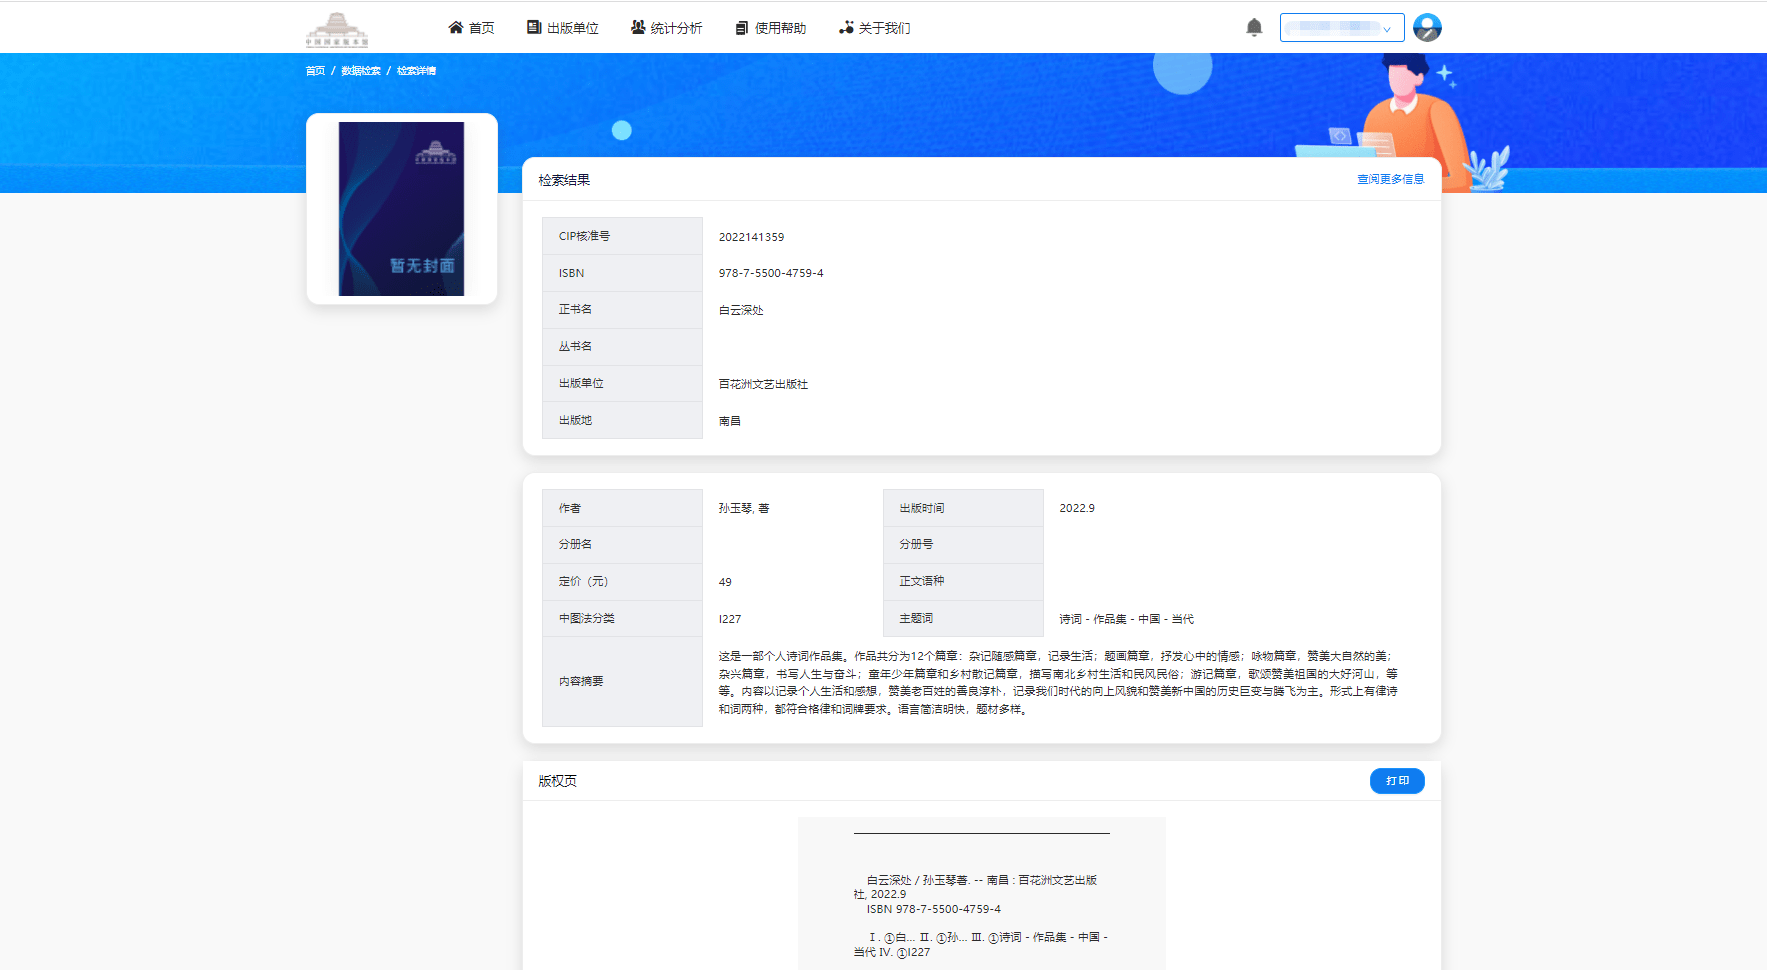Select the ISBN number 978-7-5500-4759-4
The width and height of the screenshot is (1767, 970).
(x=770, y=272)
